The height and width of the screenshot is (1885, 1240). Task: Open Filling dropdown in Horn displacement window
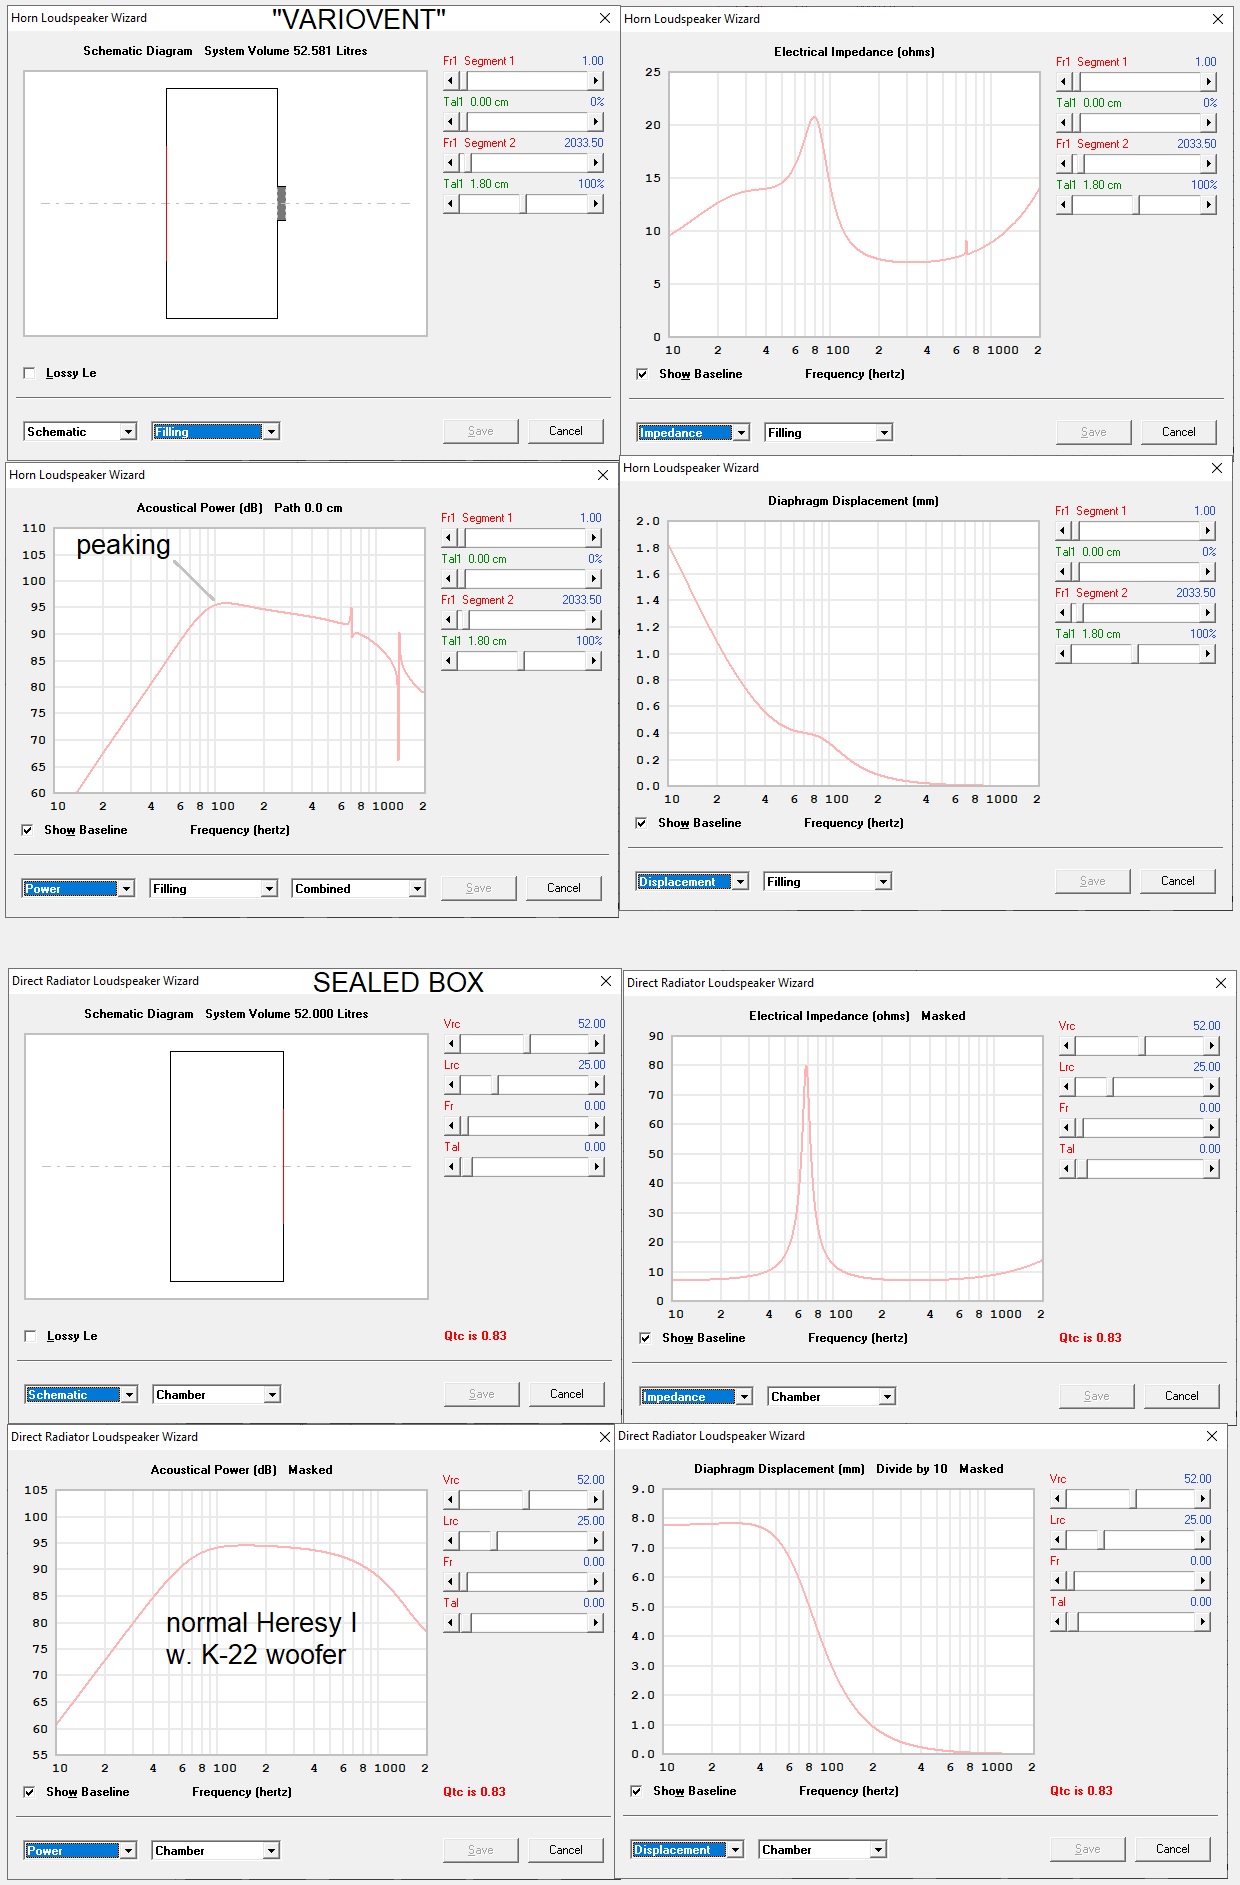pos(827,882)
